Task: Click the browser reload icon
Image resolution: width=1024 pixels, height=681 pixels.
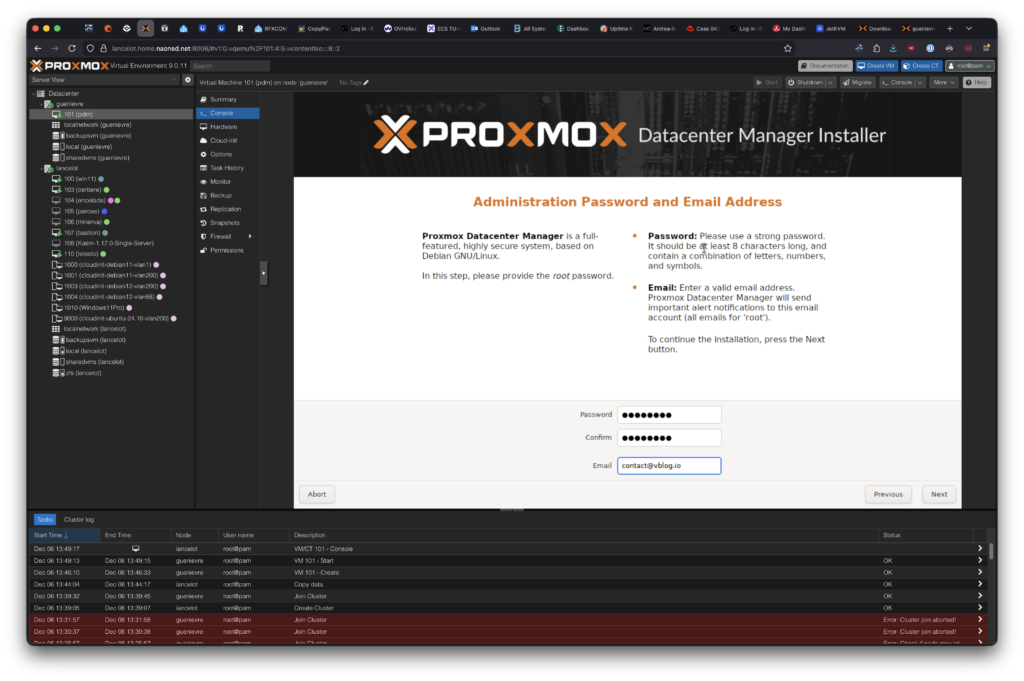Action: tap(73, 48)
